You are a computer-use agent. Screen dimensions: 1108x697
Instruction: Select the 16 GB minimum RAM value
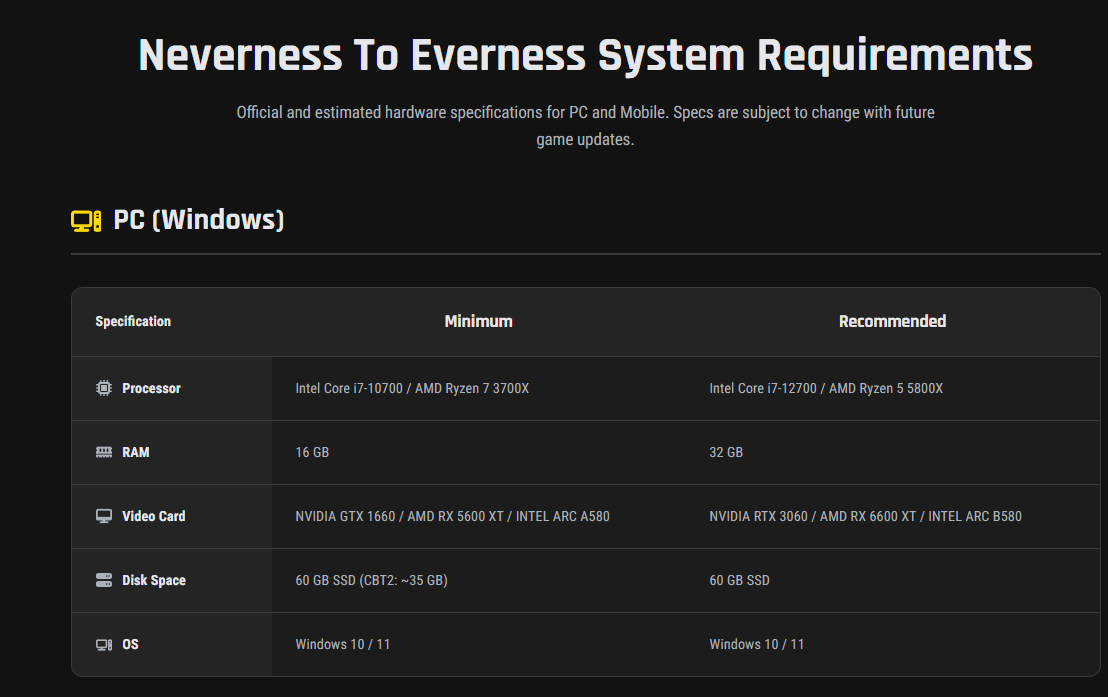tap(312, 452)
